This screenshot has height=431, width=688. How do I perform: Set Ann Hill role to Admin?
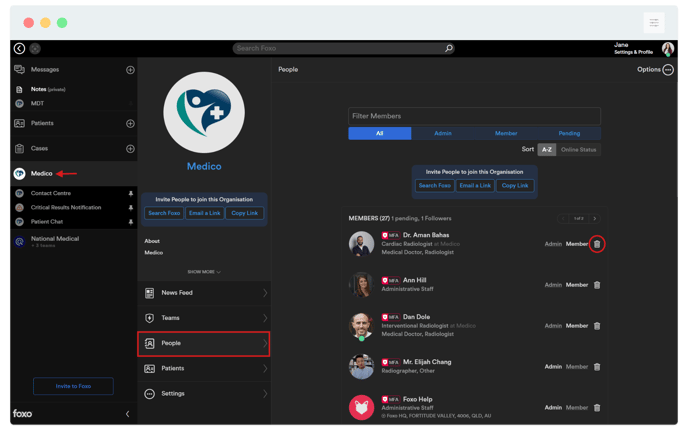click(x=553, y=285)
